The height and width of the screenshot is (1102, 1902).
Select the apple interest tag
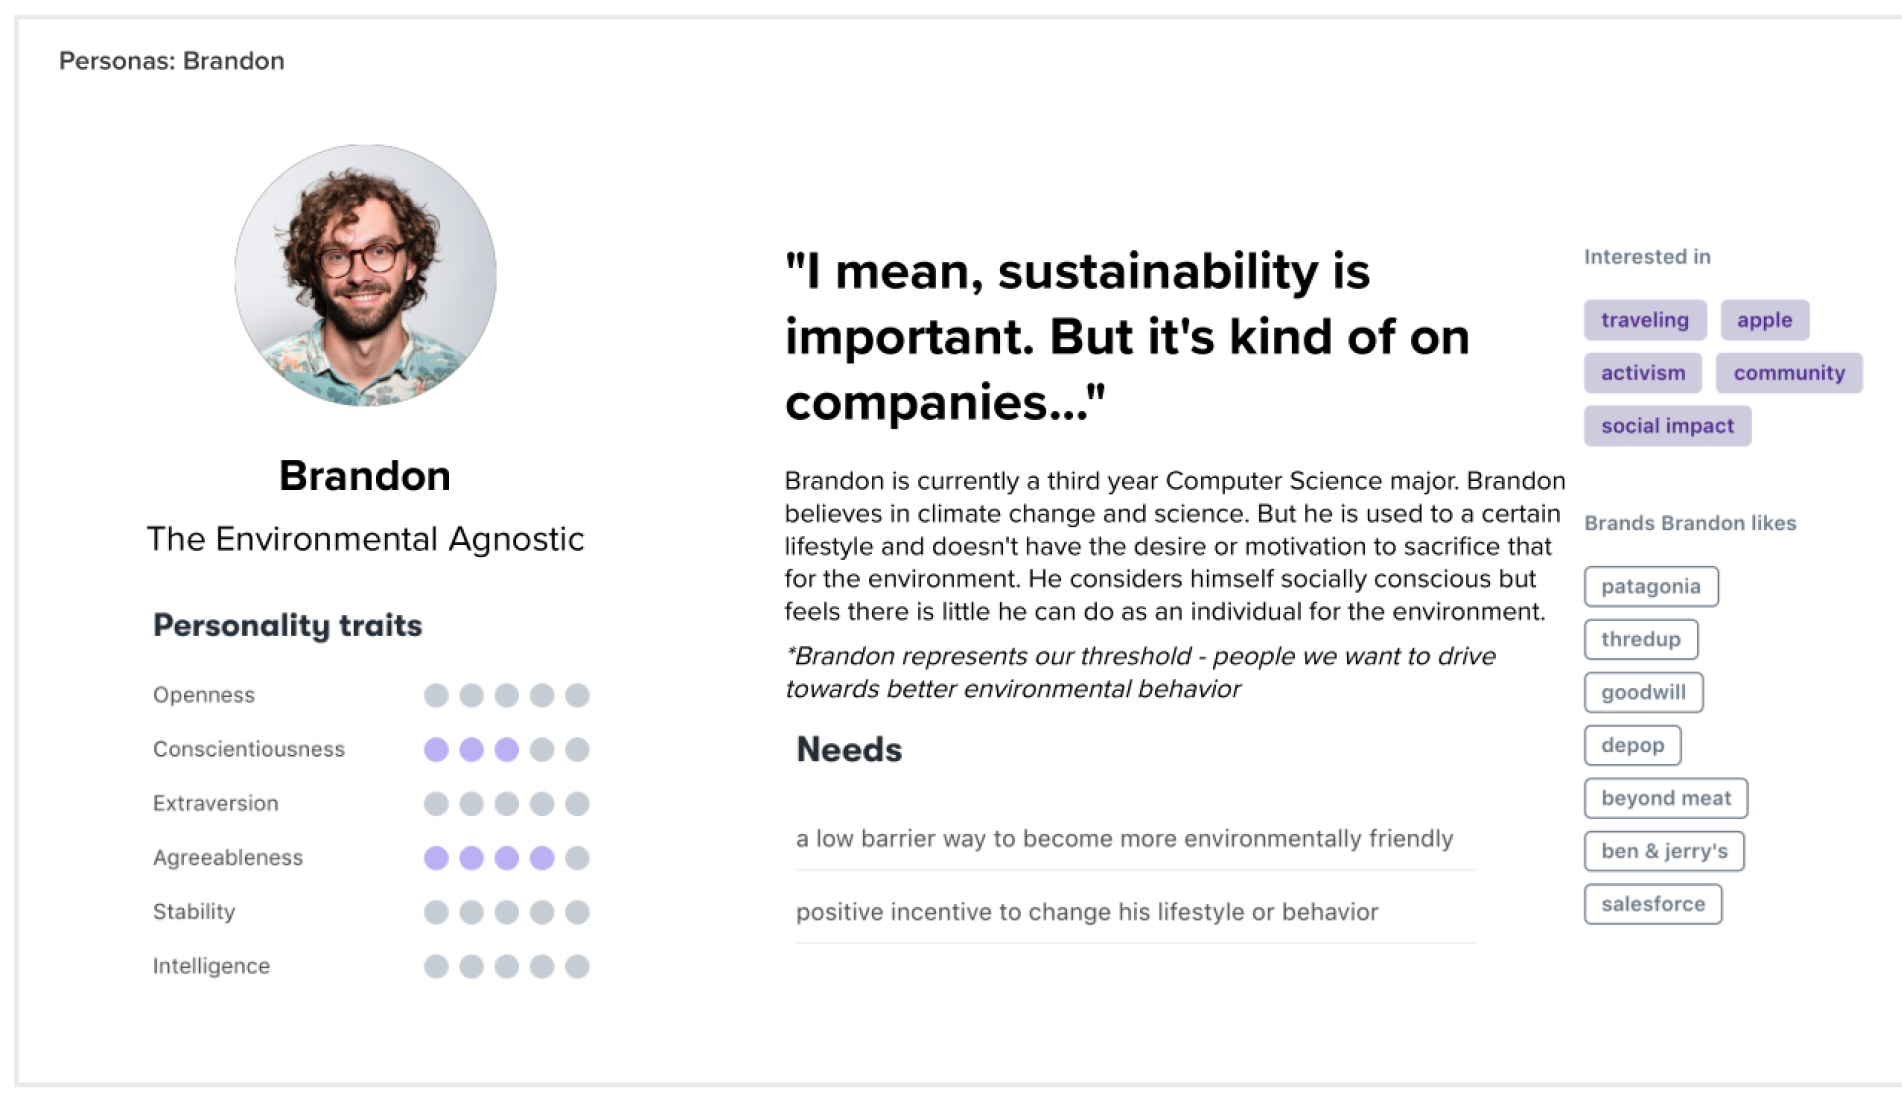[x=1764, y=320]
